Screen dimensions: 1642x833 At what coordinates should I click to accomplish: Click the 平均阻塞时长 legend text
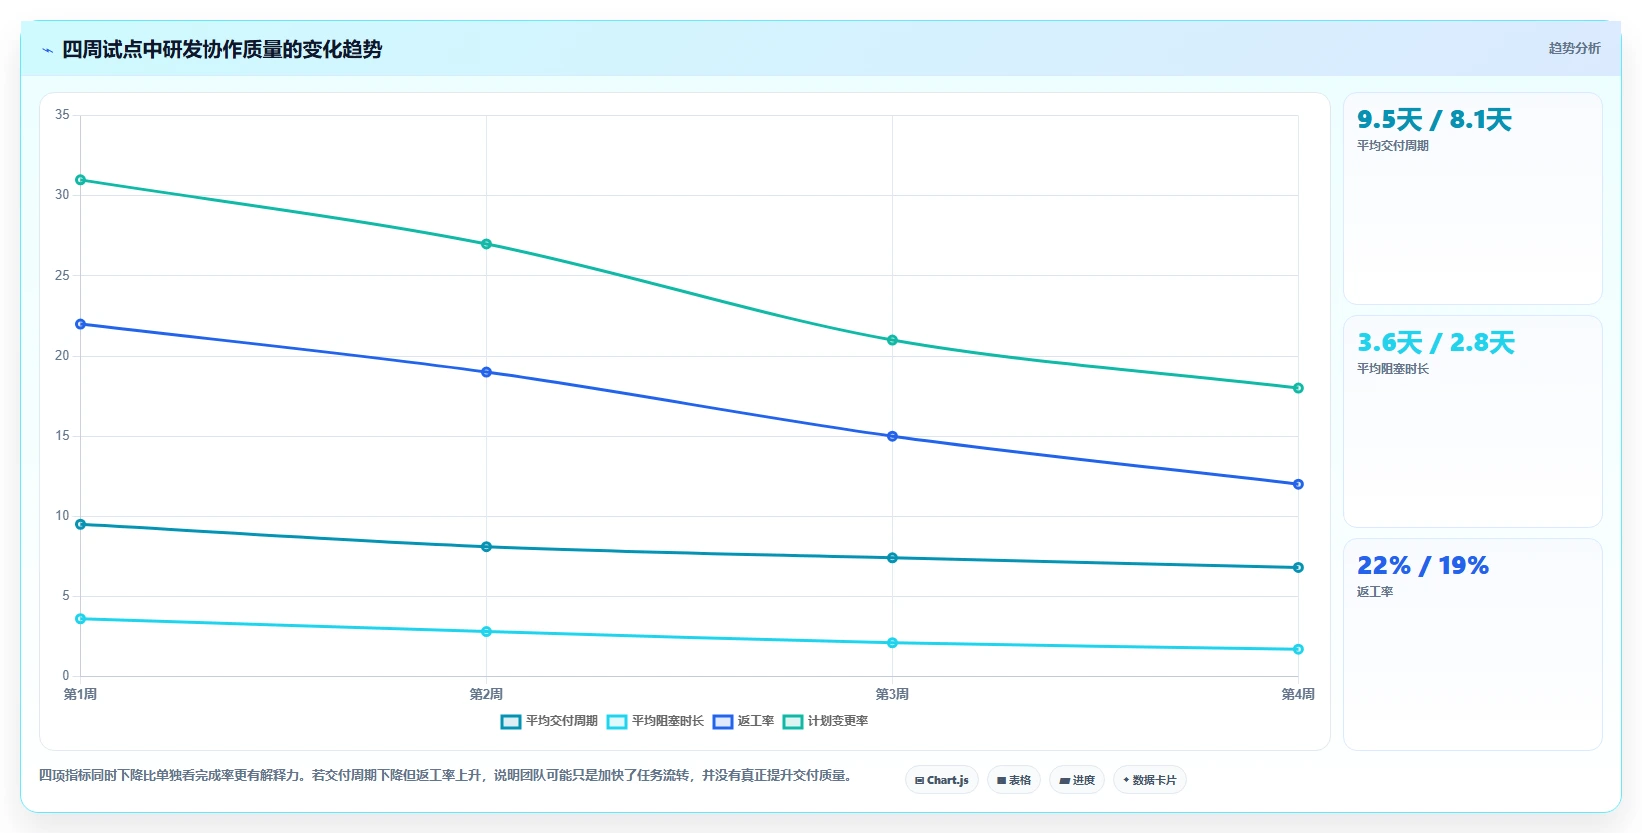point(668,721)
